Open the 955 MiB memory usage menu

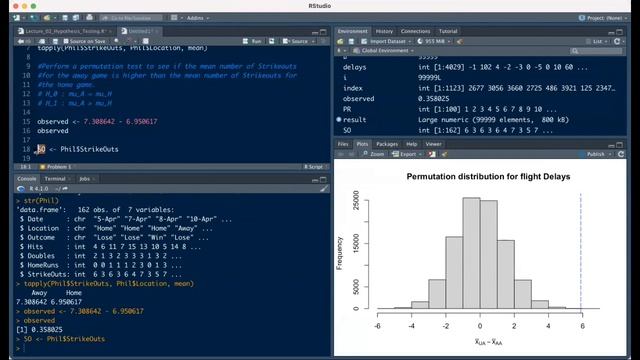point(434,41)
